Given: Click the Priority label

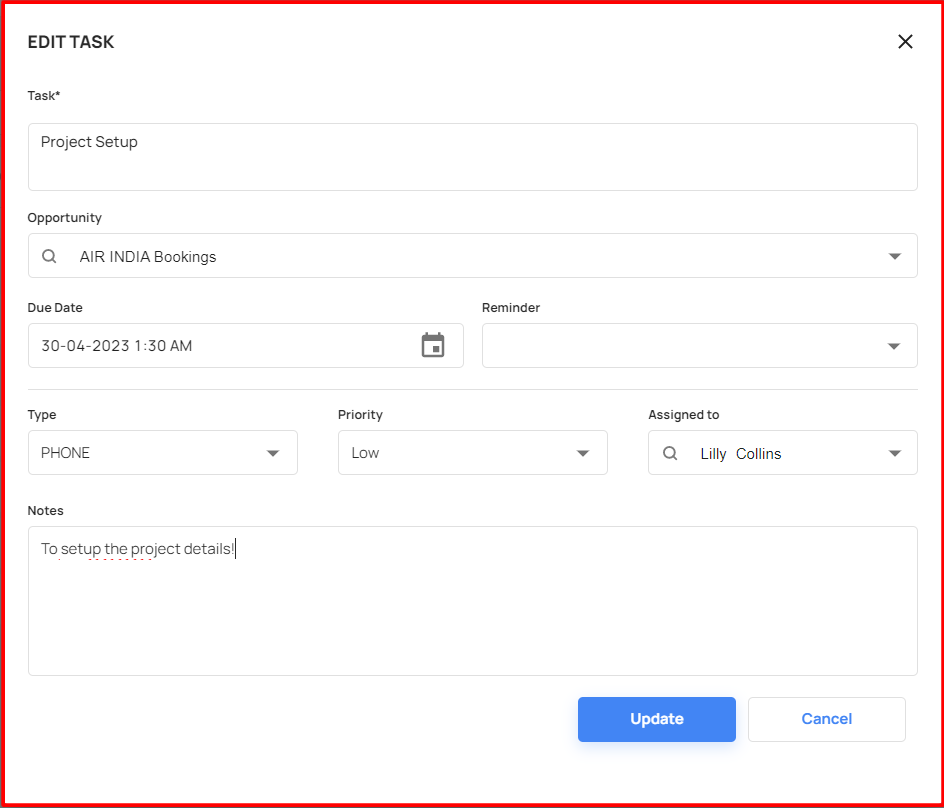Looking at the screenshot, I should click(x=360, y=414).
